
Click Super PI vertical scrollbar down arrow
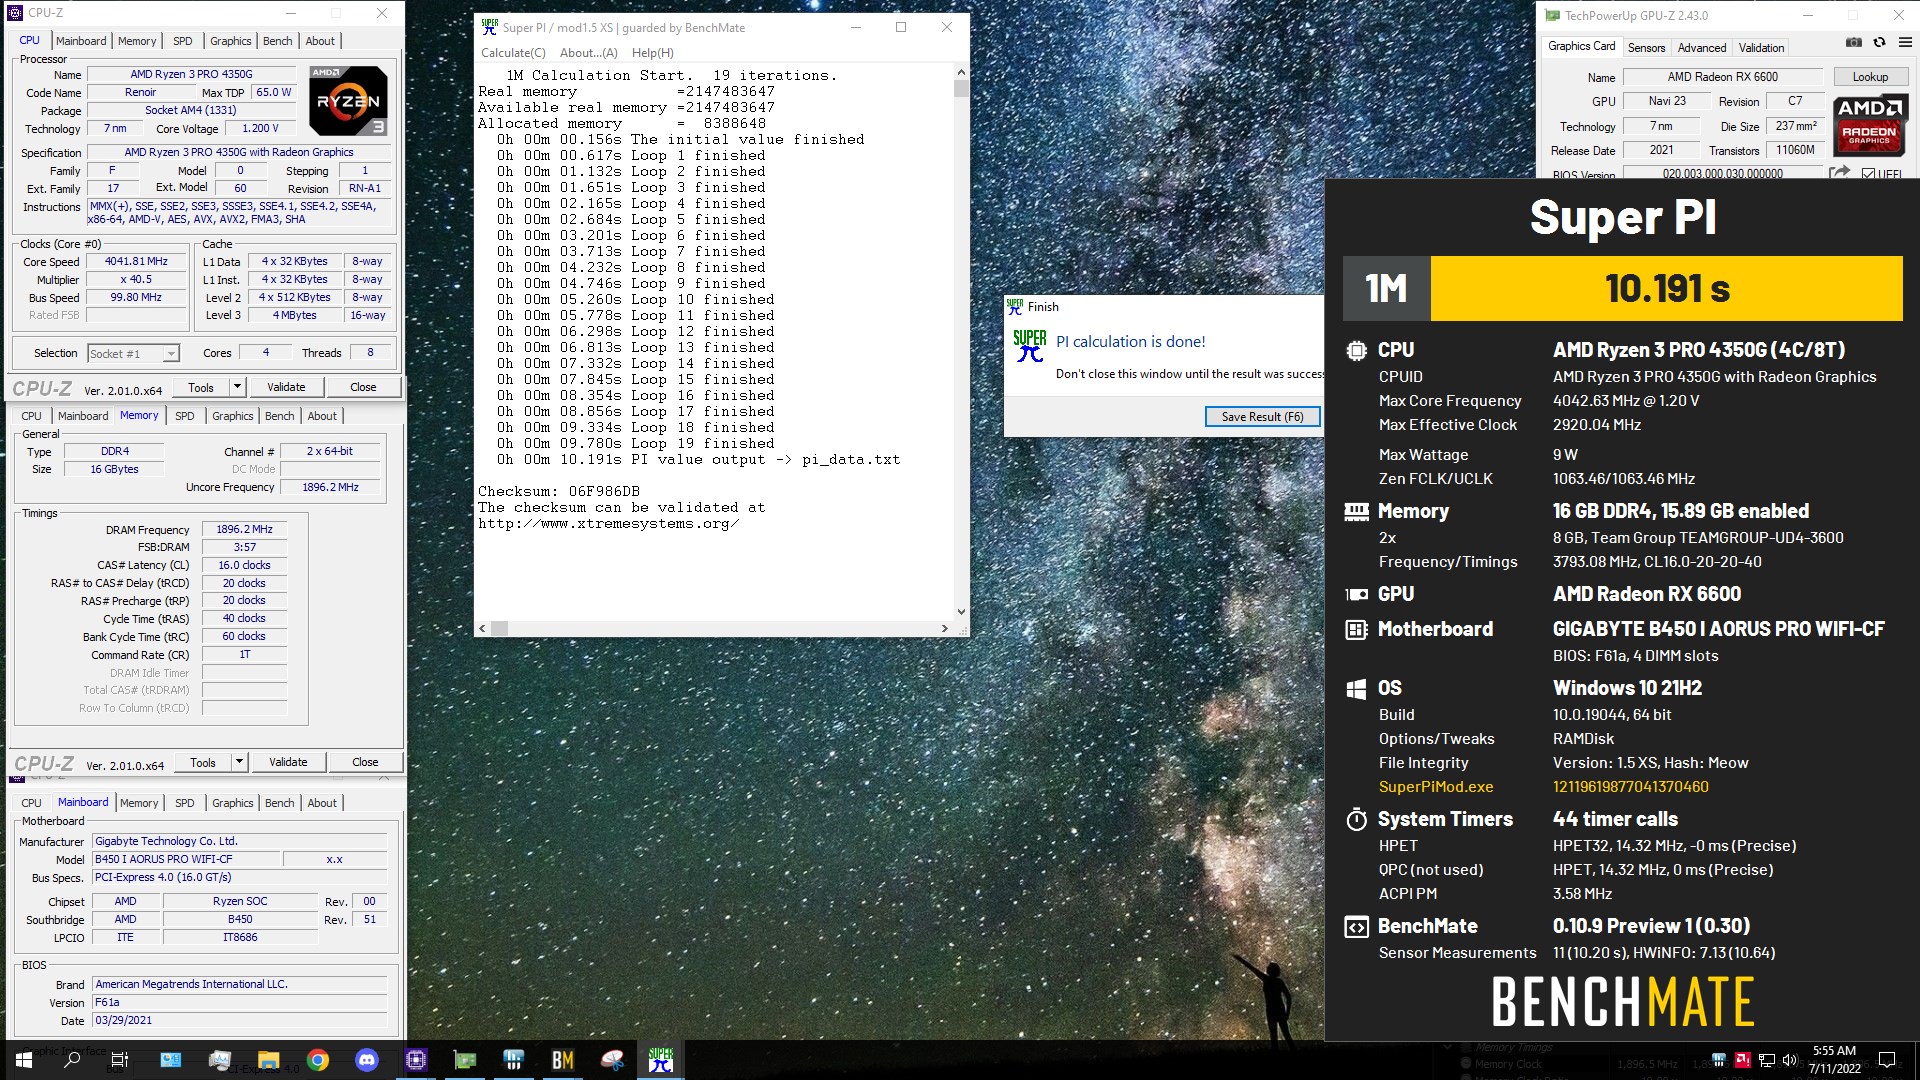point(961,612)
